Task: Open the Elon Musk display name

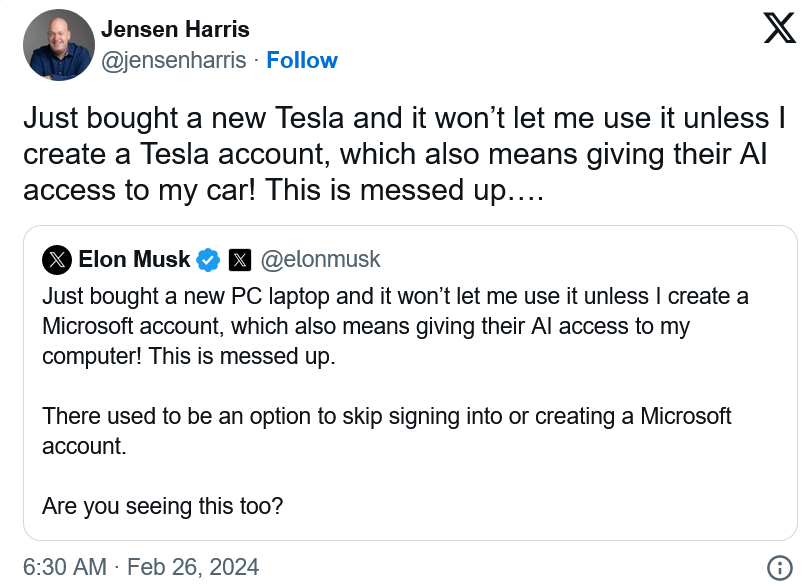Action: click(x=133, y=260)
